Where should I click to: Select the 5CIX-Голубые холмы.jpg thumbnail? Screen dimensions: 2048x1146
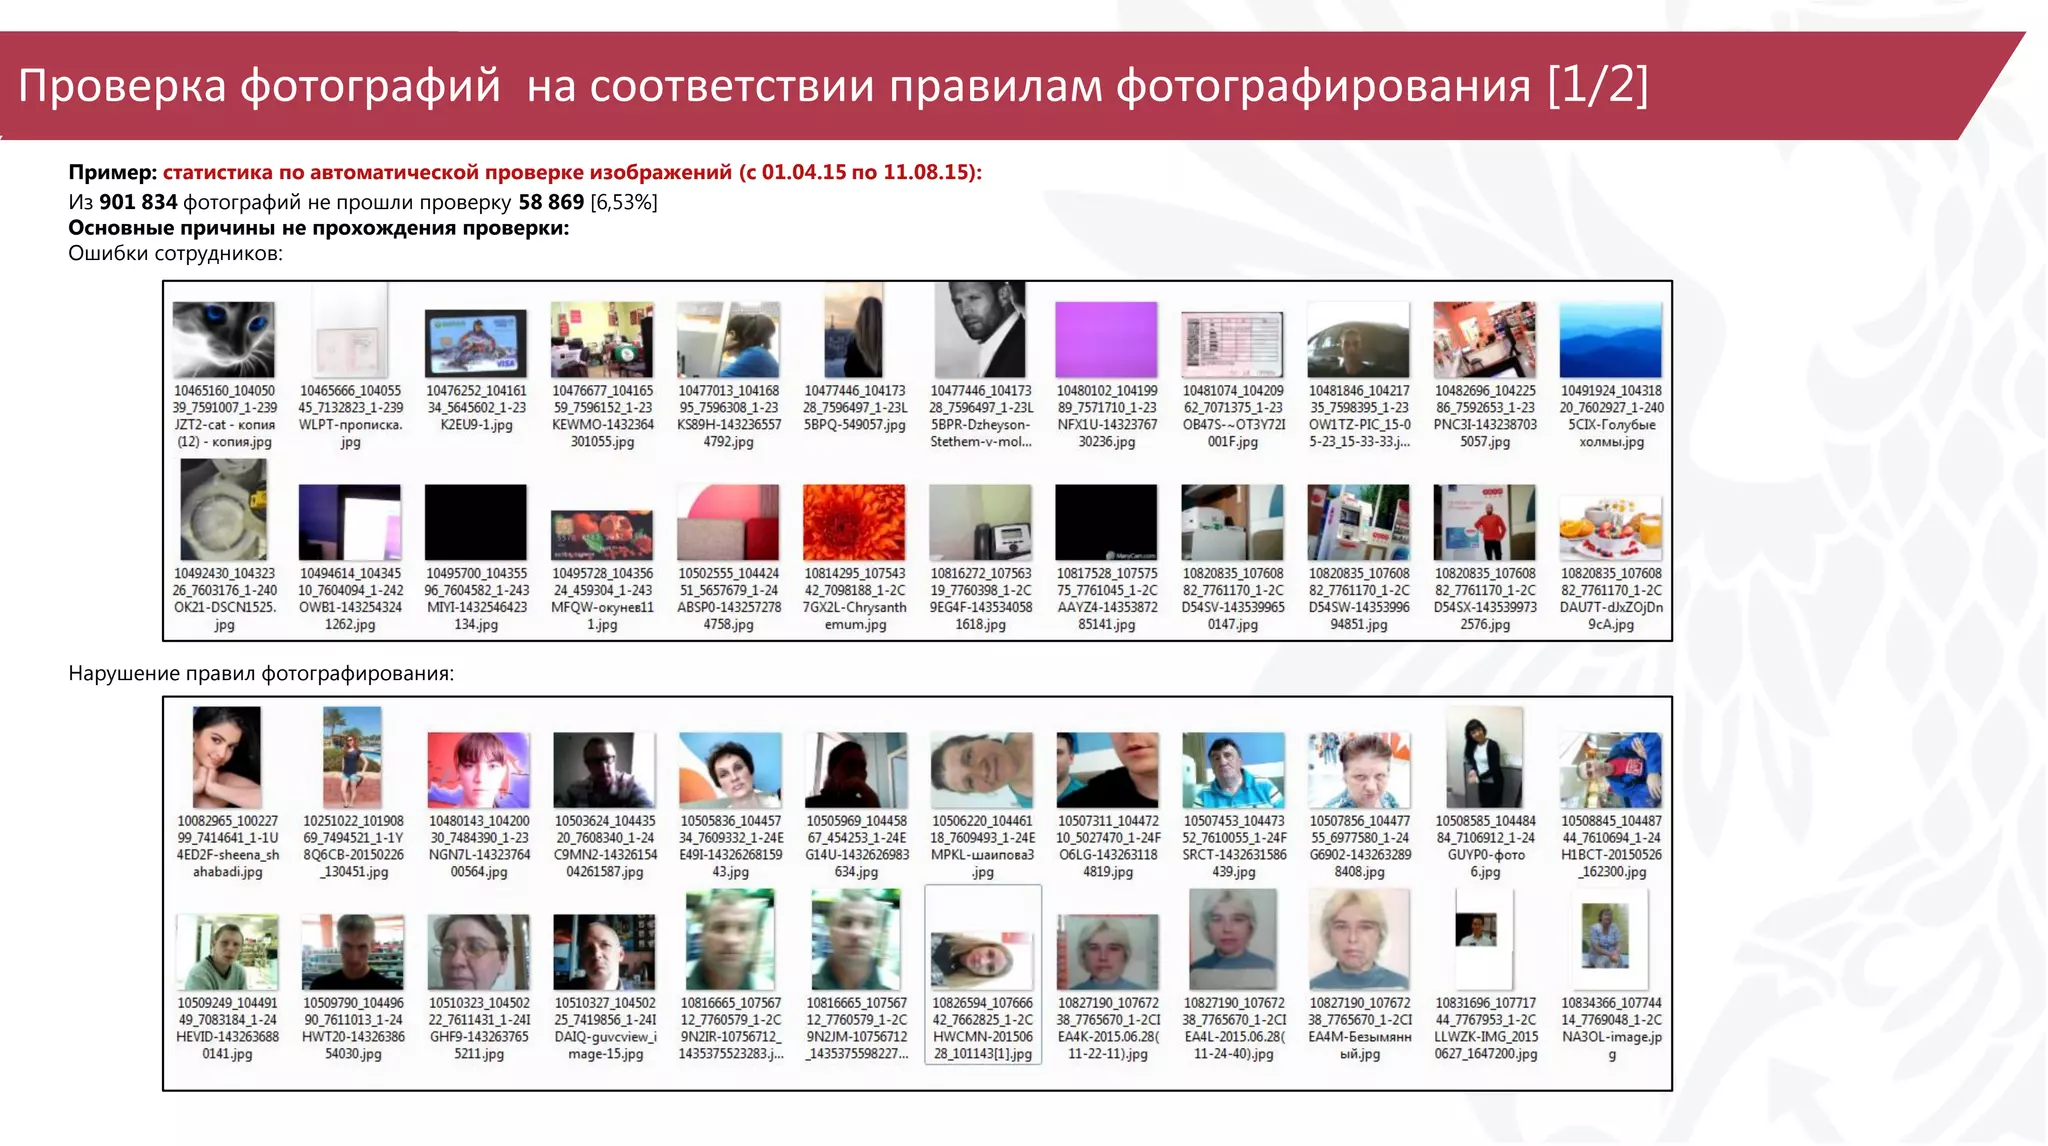[1611, 340]
